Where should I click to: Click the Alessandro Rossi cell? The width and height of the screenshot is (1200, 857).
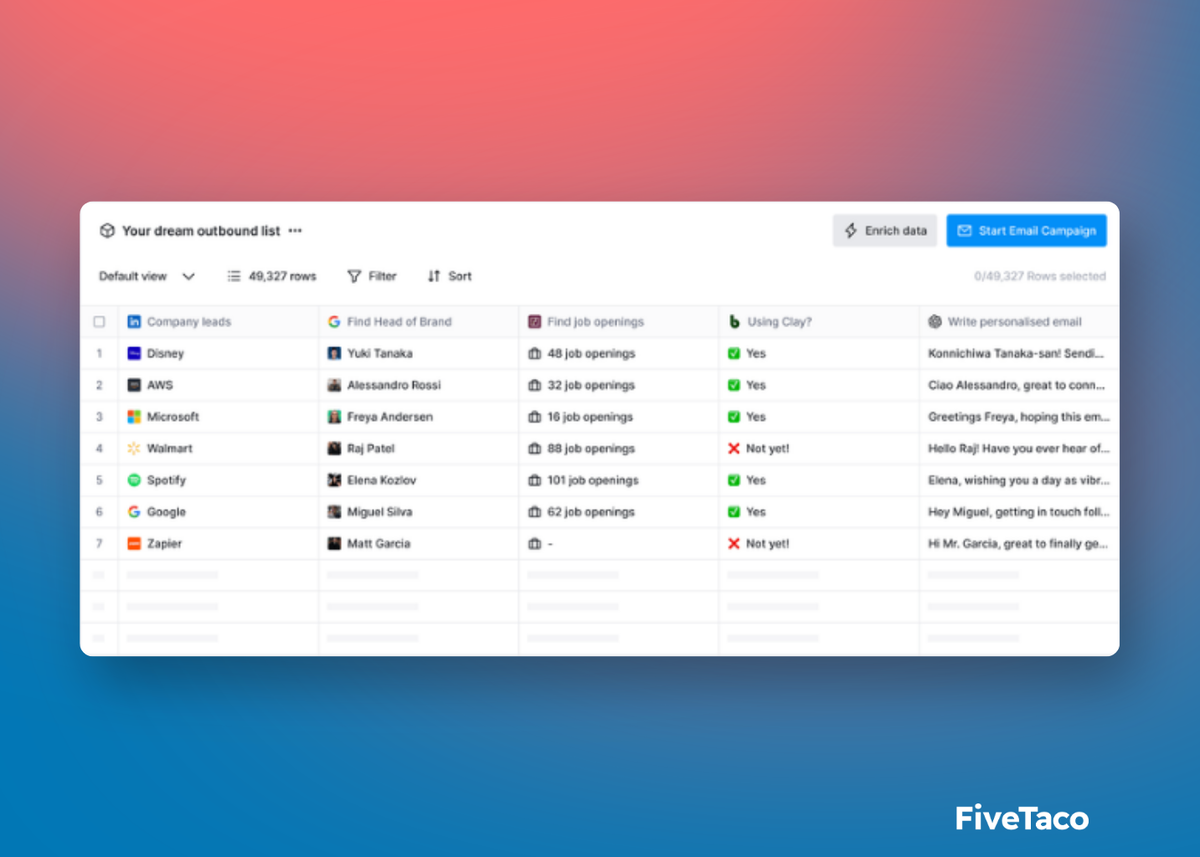pos(419,385)
